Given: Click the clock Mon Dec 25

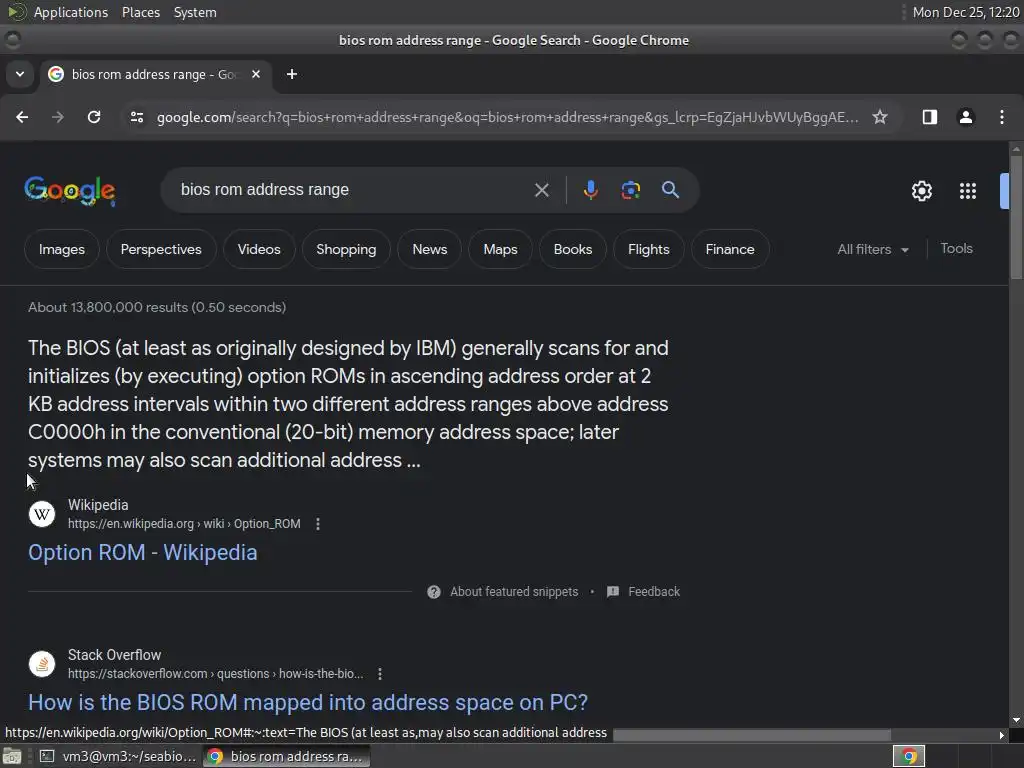Looking at the screenshot, I should 965,12.
